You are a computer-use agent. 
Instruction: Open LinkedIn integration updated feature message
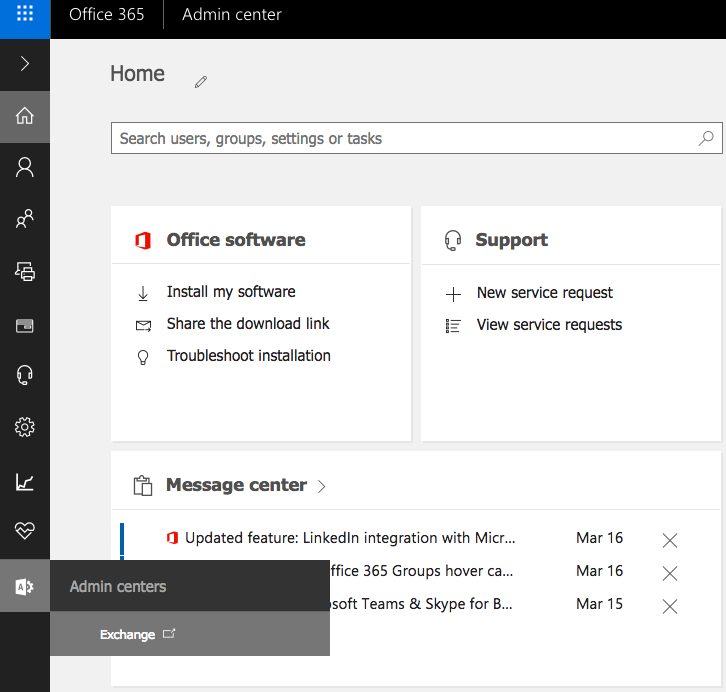point(350,538)
